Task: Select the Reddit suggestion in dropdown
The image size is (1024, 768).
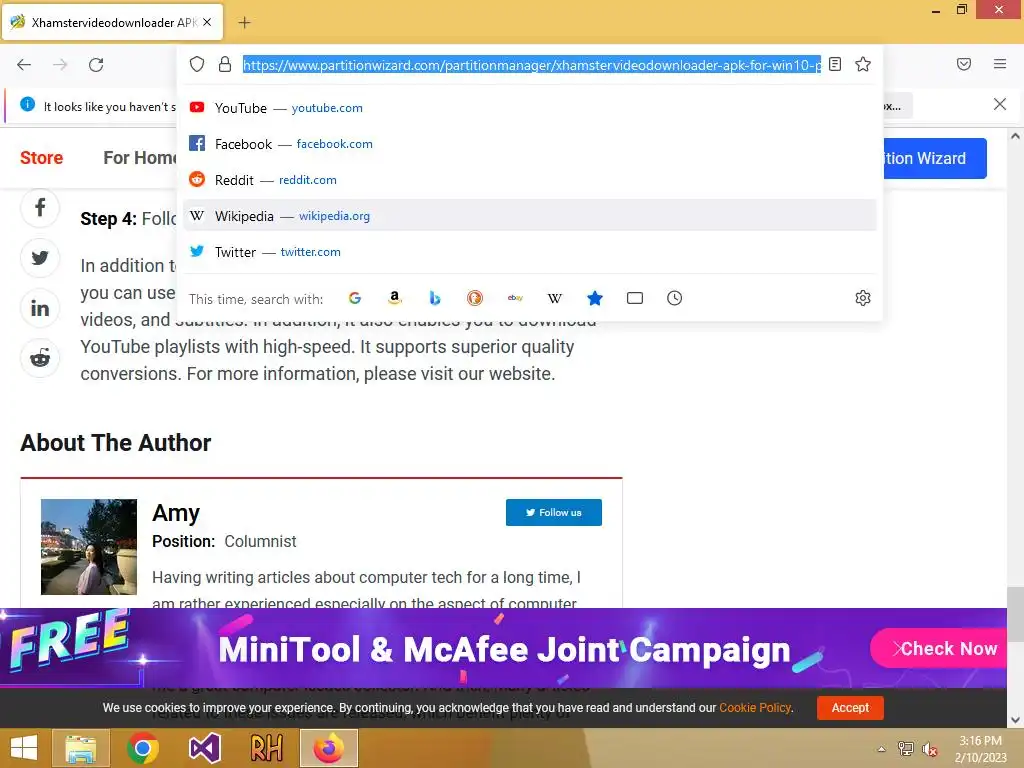Action: (530, 180)
